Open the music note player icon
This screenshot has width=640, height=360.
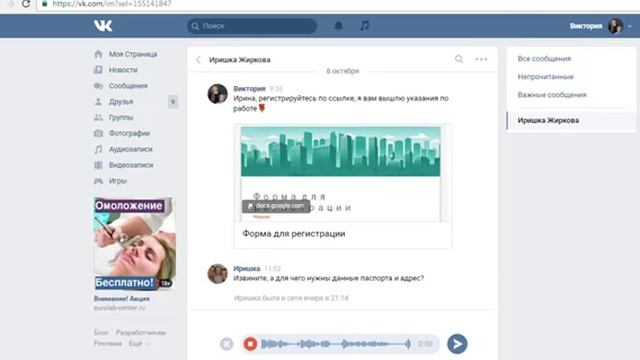point(364,26)
